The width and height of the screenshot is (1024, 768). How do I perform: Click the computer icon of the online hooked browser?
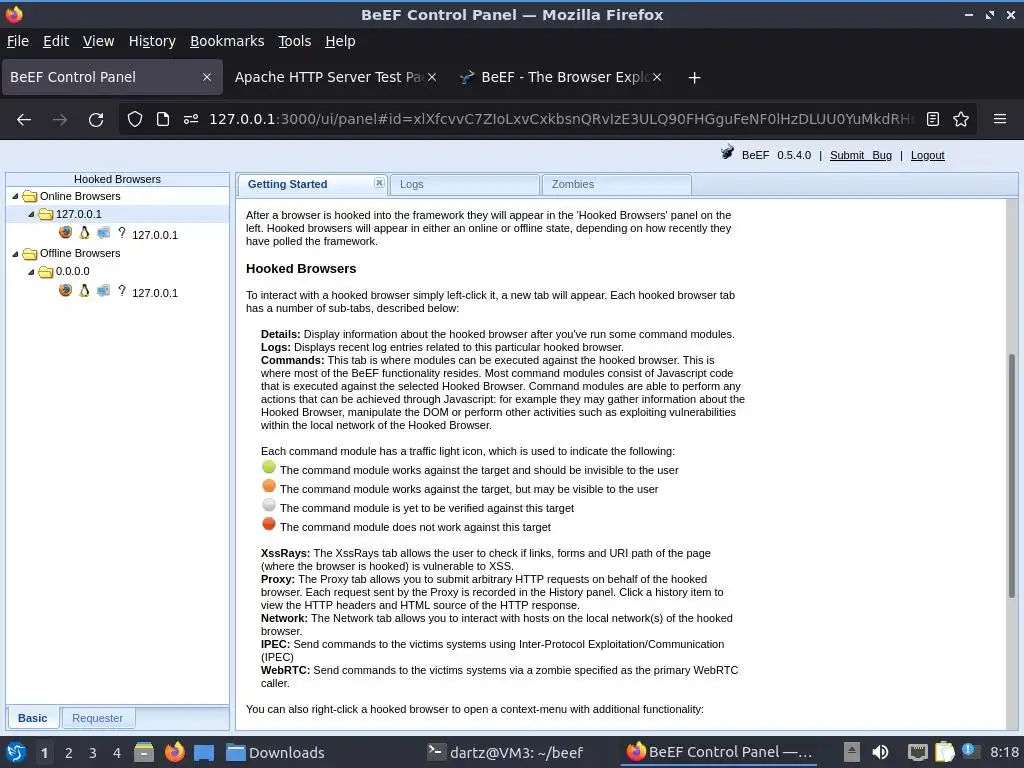(x=103, y=232)
